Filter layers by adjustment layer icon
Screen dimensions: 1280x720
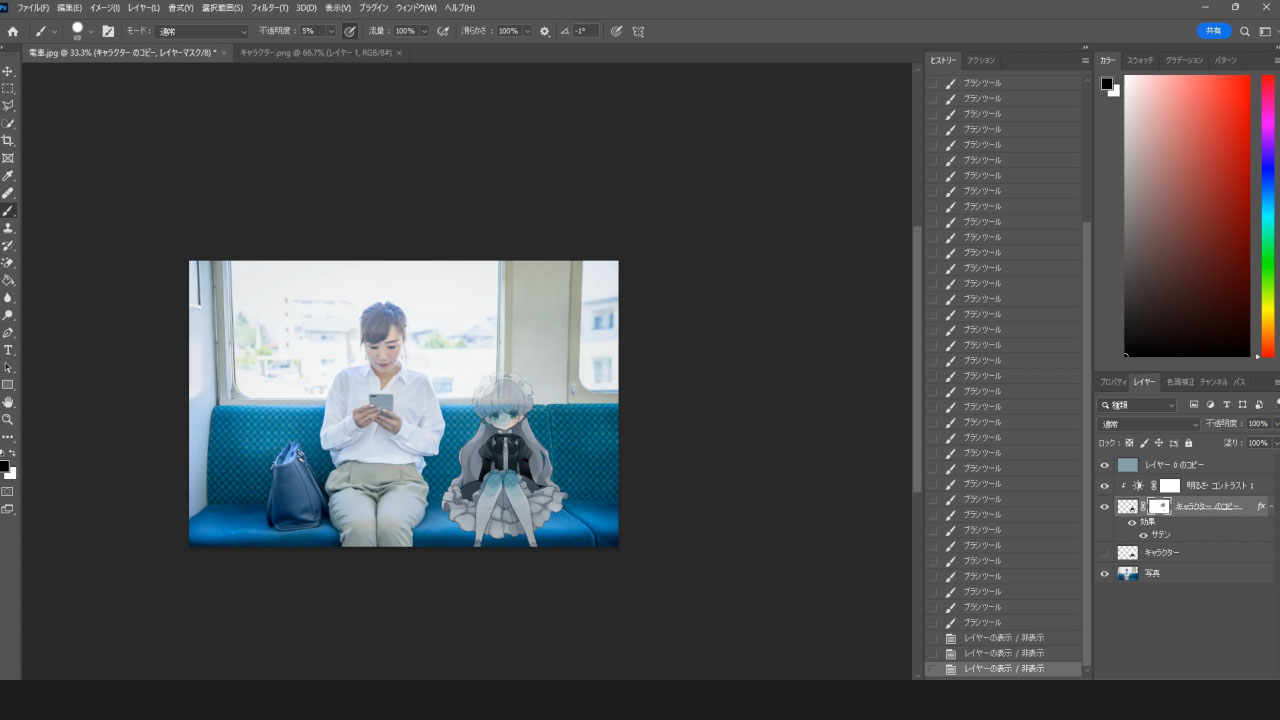tap(1210, 405)
